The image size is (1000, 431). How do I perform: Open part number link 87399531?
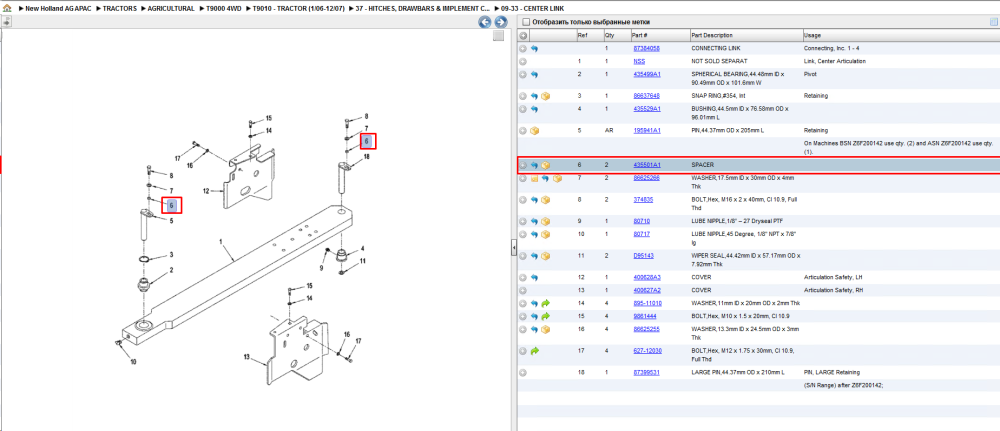tap(646, 372)
